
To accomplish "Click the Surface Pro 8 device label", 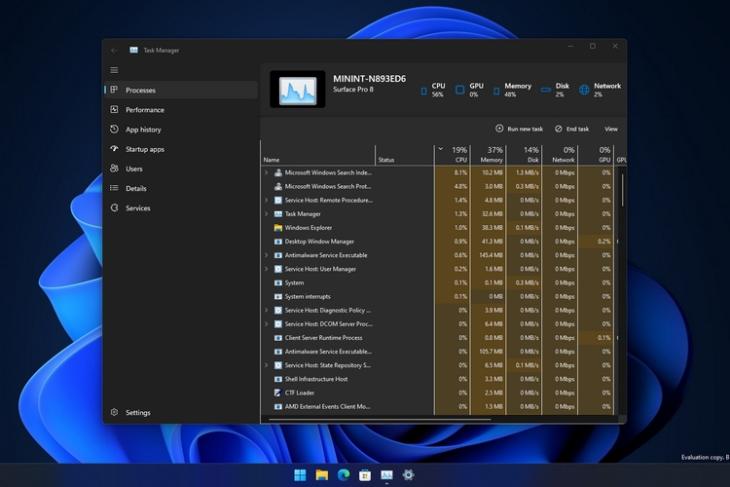I will pos(353,89).
